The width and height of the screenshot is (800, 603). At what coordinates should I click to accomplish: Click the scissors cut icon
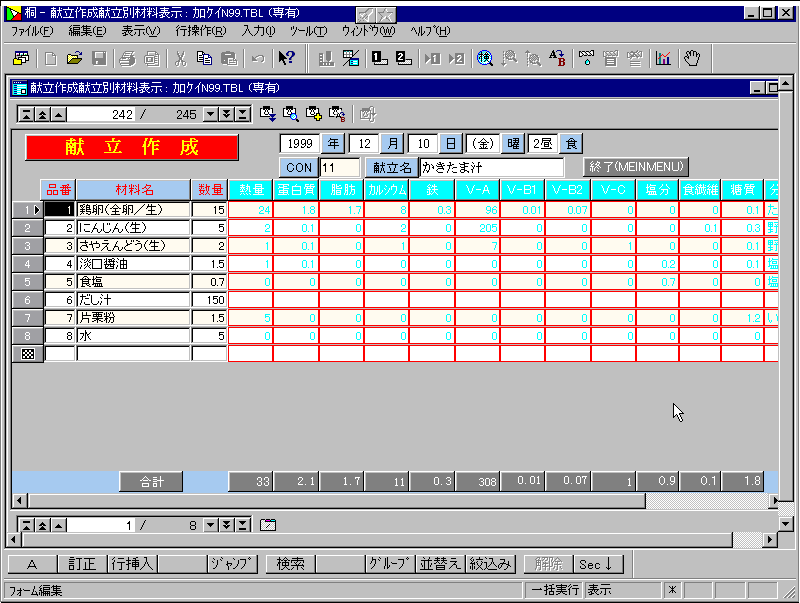[181, 58]
